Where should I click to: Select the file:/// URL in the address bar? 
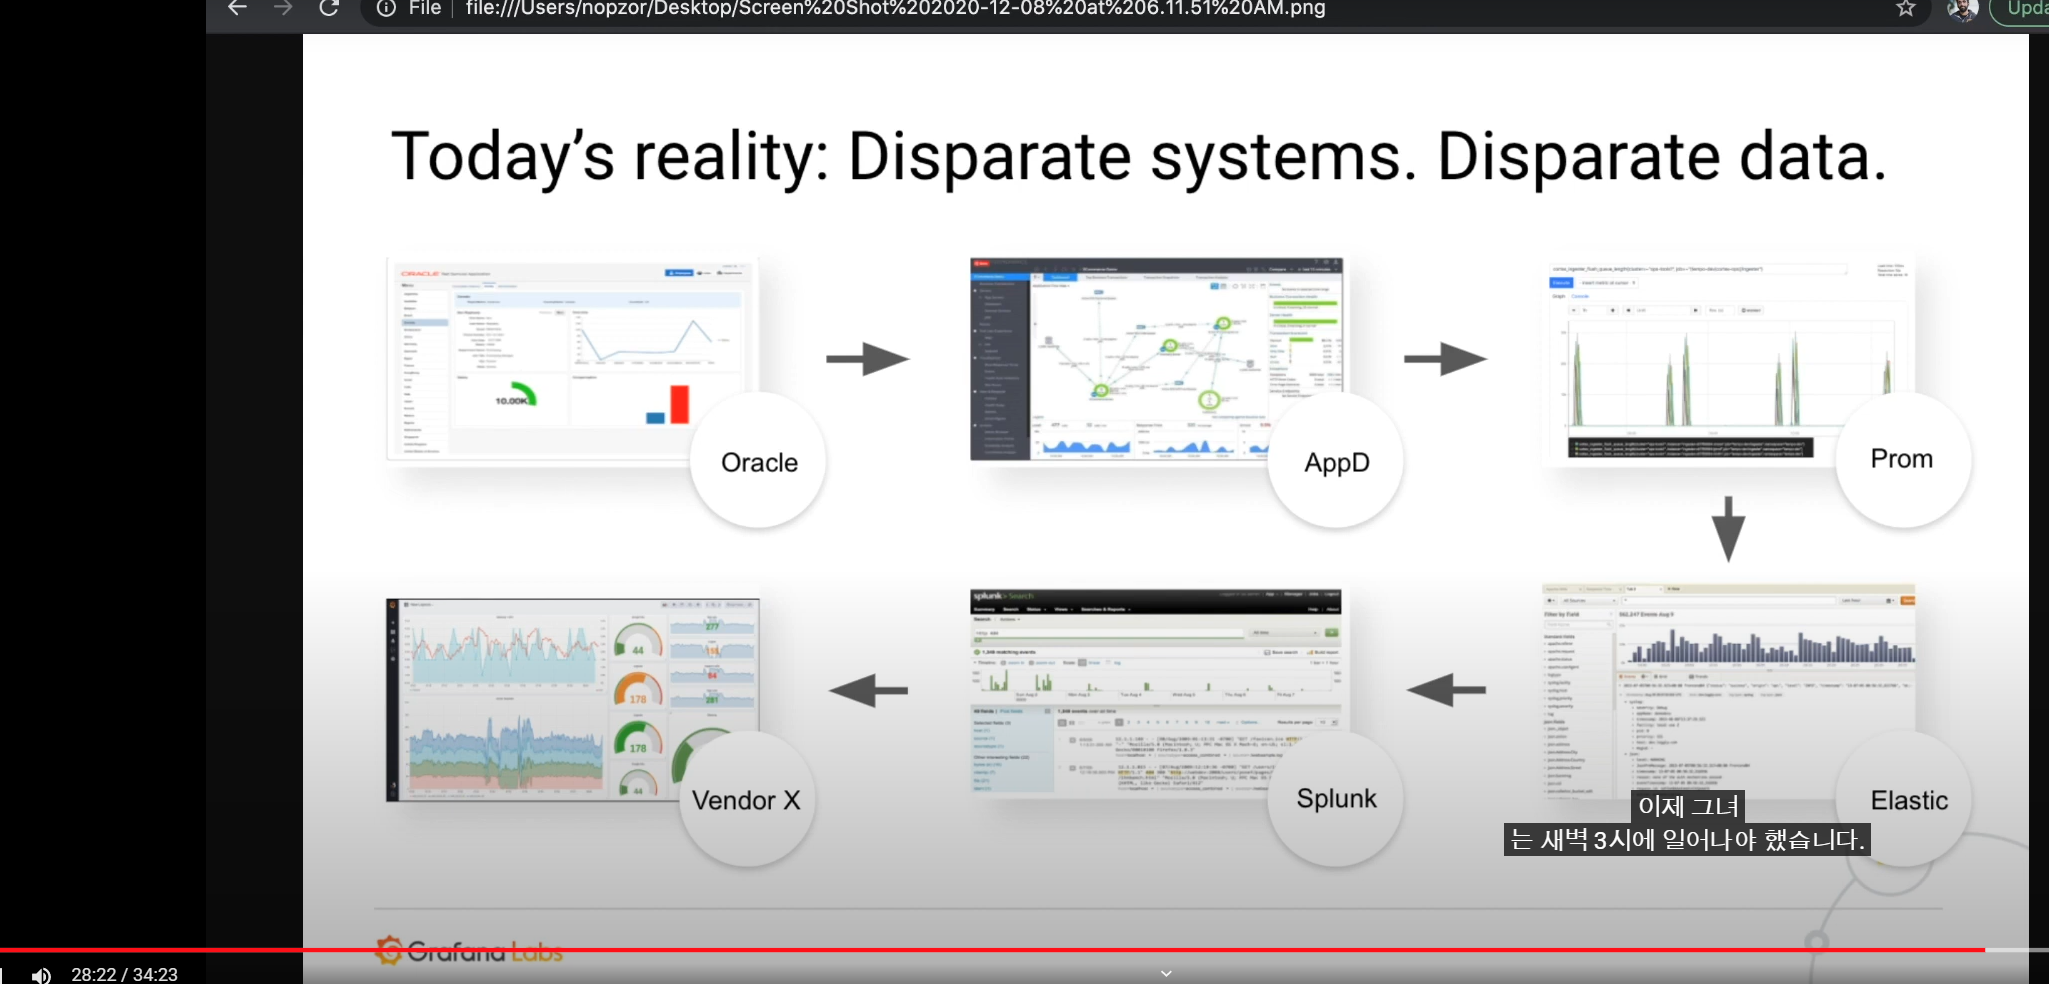coord(895,8)
